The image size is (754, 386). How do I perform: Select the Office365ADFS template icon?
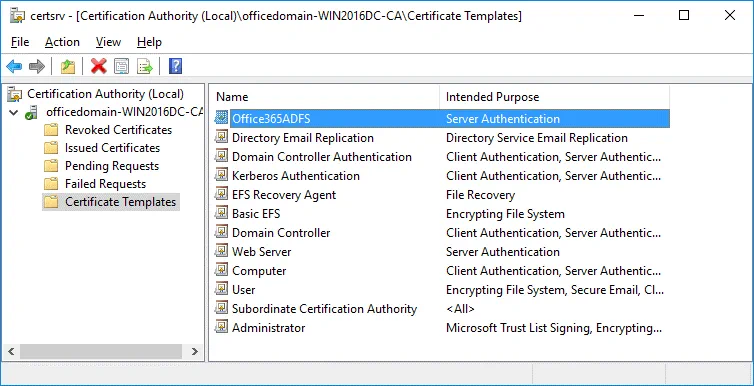[221, 118]
